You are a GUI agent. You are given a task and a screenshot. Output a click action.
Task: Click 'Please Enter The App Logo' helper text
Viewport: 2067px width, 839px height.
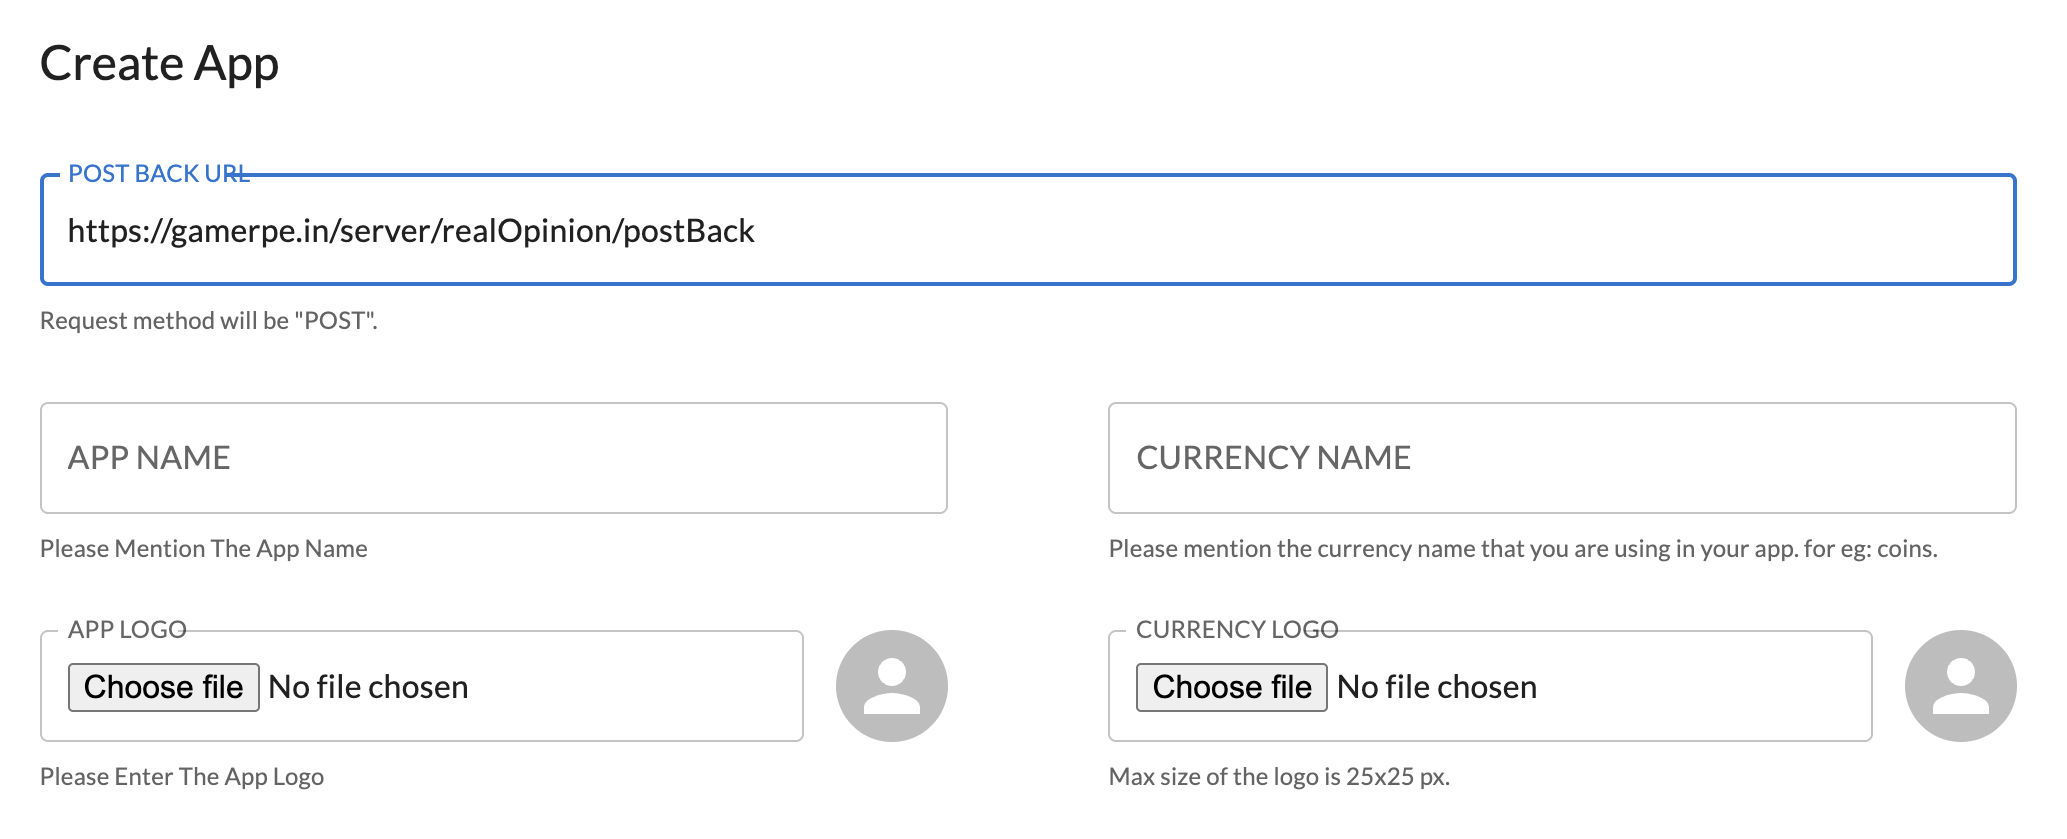181,777
